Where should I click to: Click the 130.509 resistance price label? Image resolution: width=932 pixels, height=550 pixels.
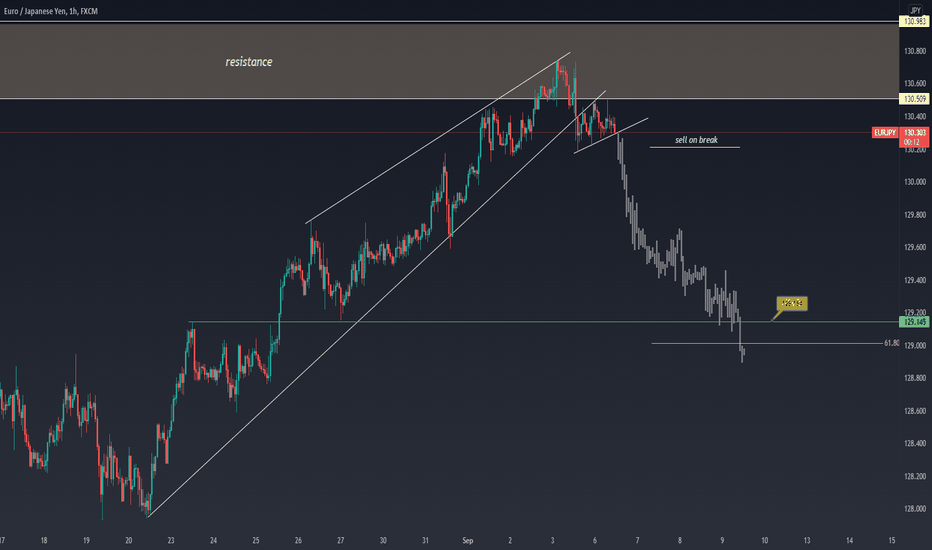[x=915, y=99]
